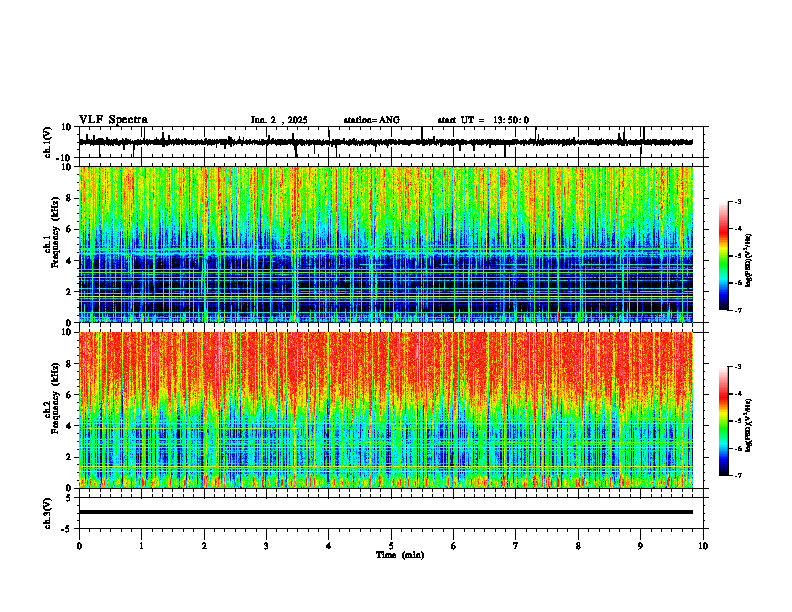Click inside the ch.2 spectrogram panel
This screenshot has width=792, height=612.
[386, 410]
